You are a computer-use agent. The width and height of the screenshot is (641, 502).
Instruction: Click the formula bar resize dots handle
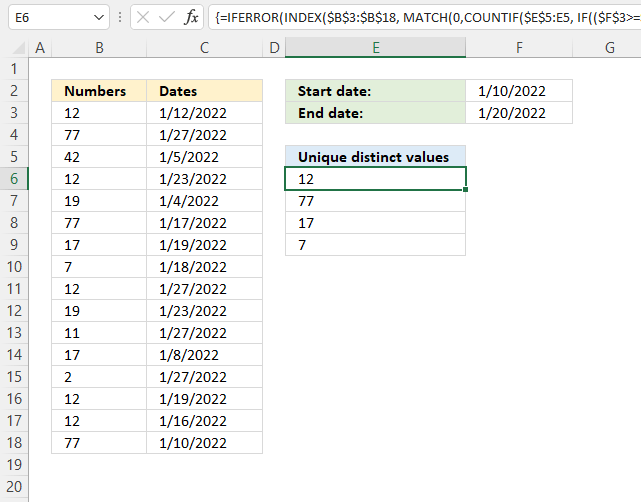point(120,17)
